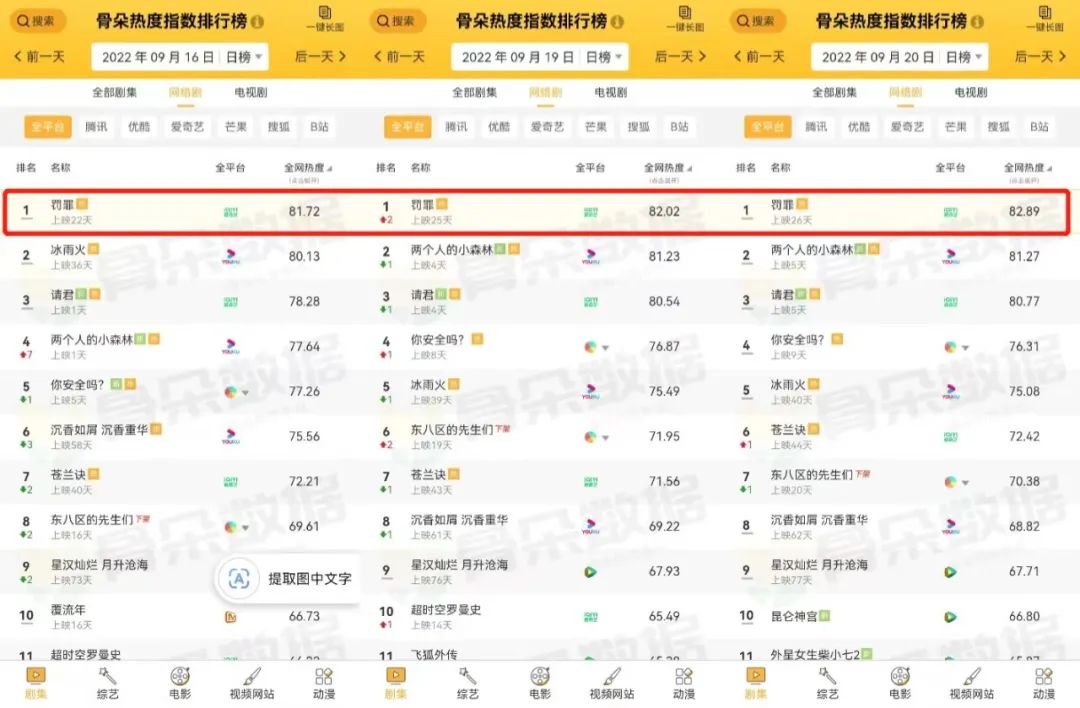Image resolution: width=1080 pixels, height=708 pixels.
Task: Tap the search icon in the Sept 16 panel
Action: (37, 21)
